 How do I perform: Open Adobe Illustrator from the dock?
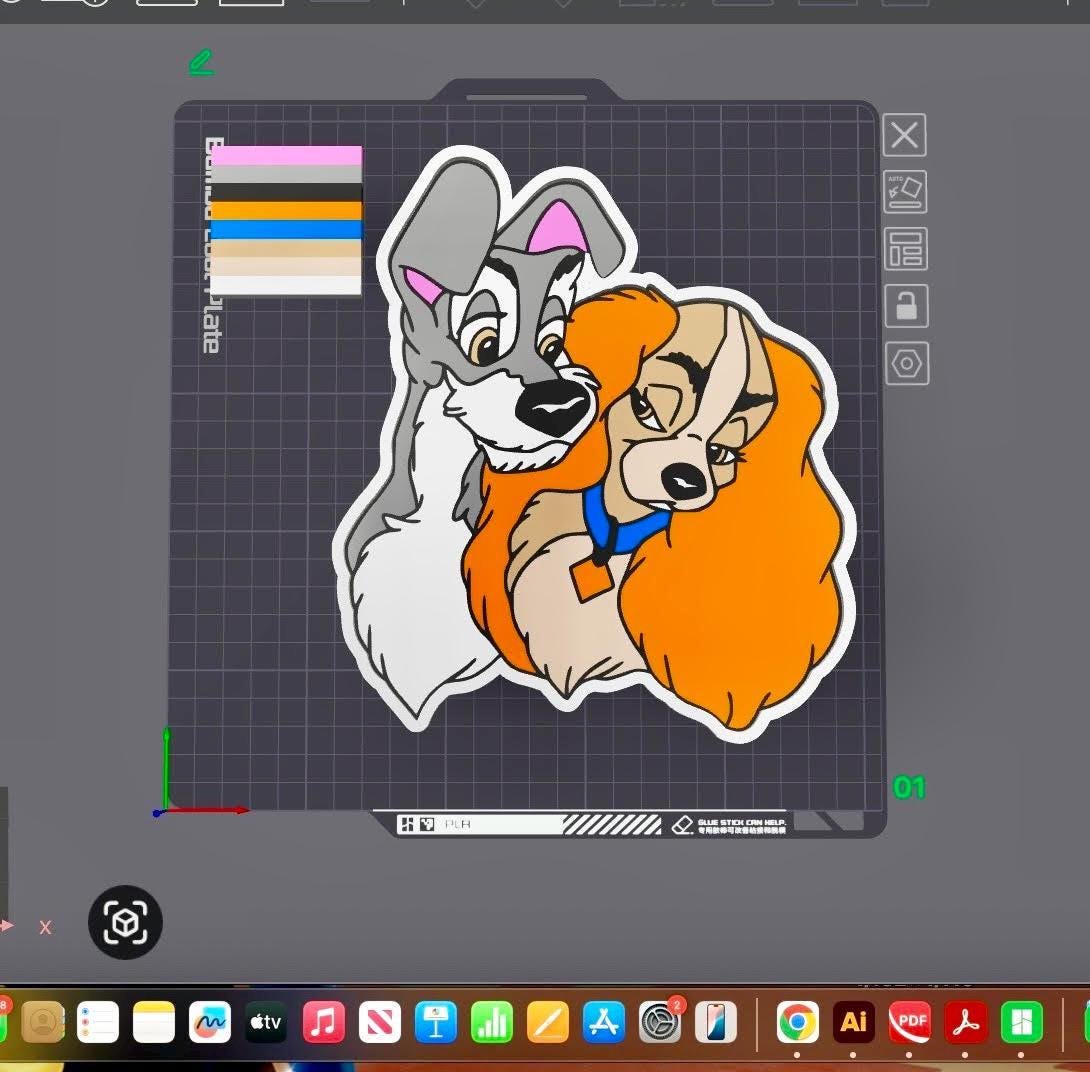click(x=854, y=1022)
